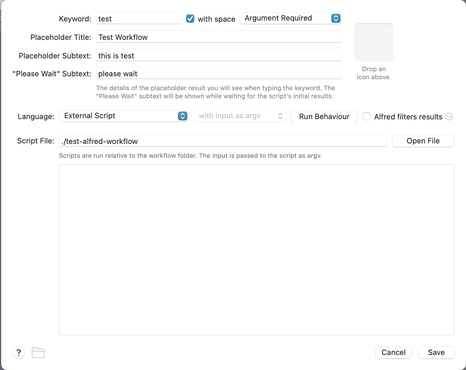
Task: Open the with input as argv dropdown
Action: (x=240, y=116)
